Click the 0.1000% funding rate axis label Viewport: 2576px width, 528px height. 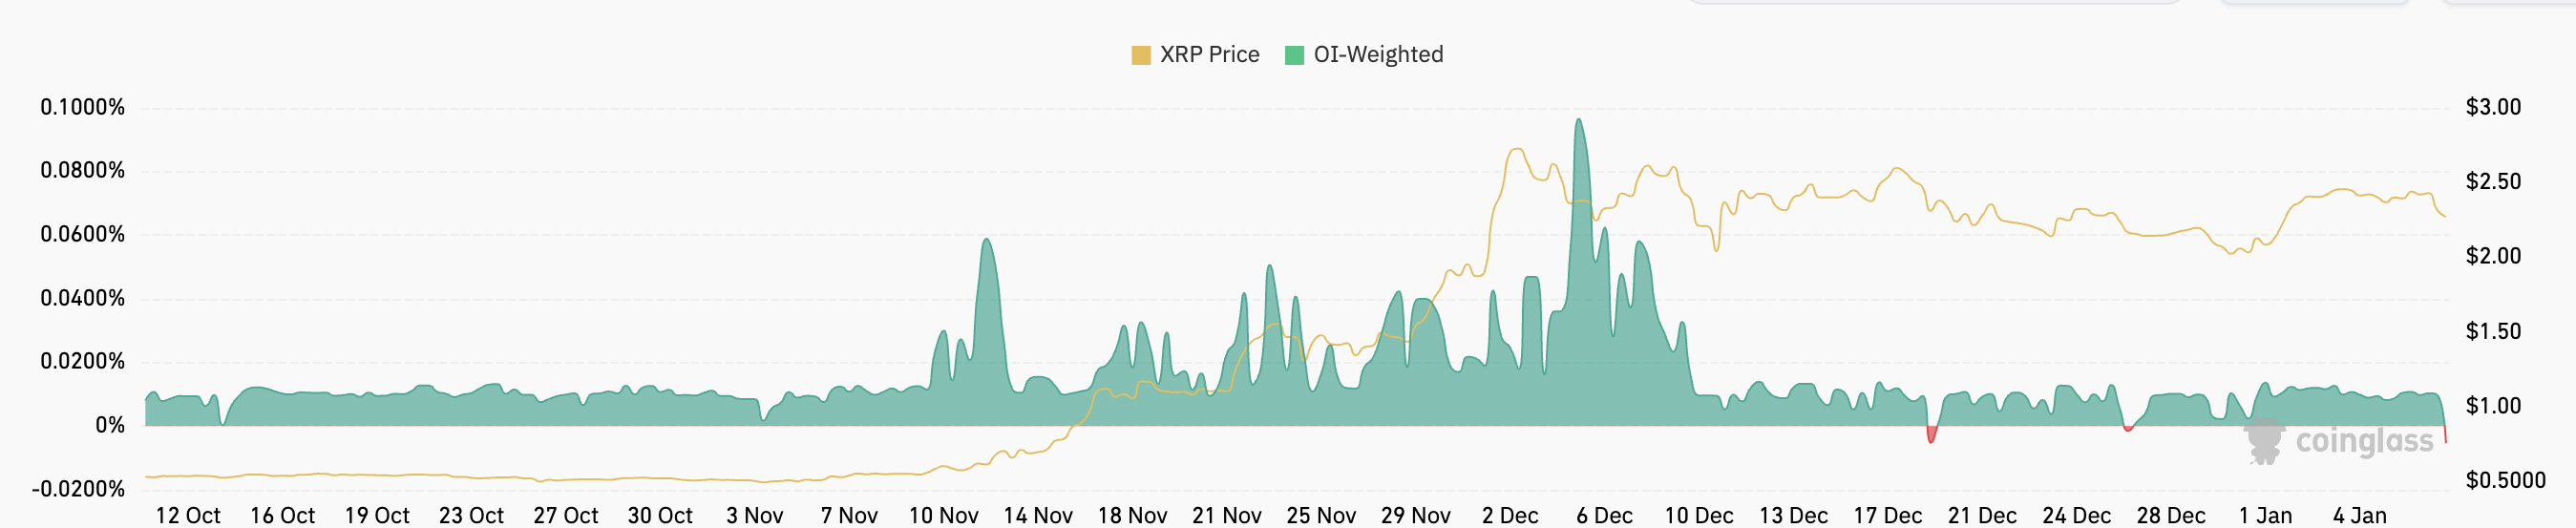83,107
